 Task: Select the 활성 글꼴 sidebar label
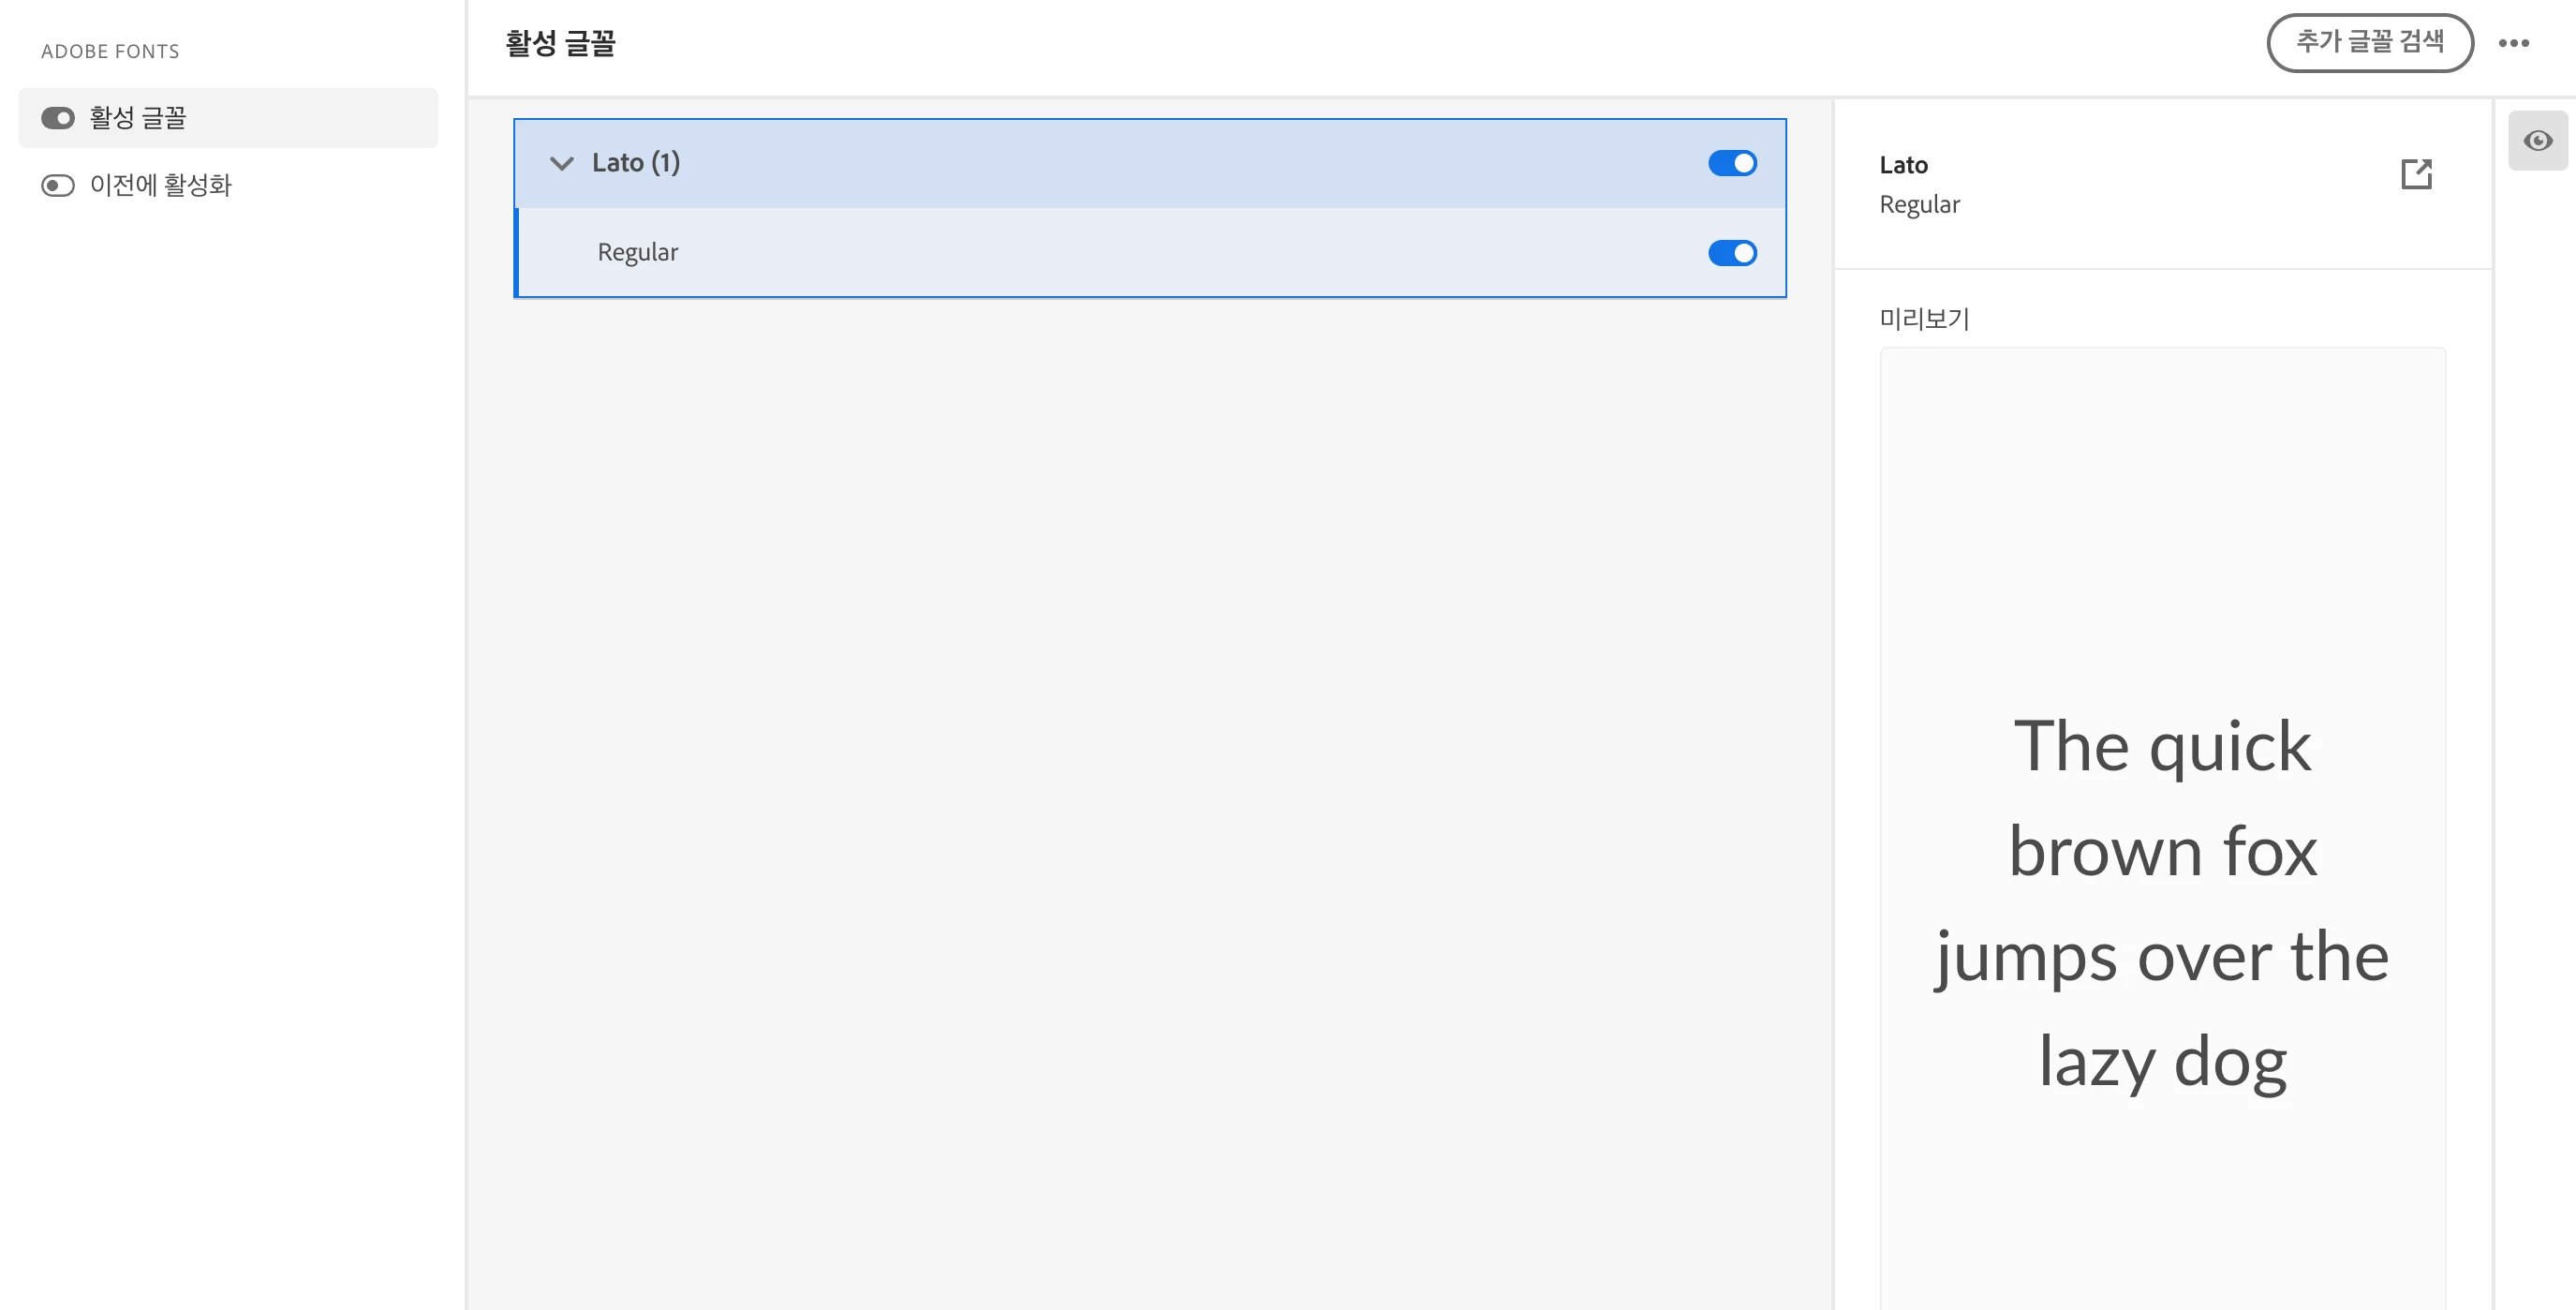pos(138,118)
